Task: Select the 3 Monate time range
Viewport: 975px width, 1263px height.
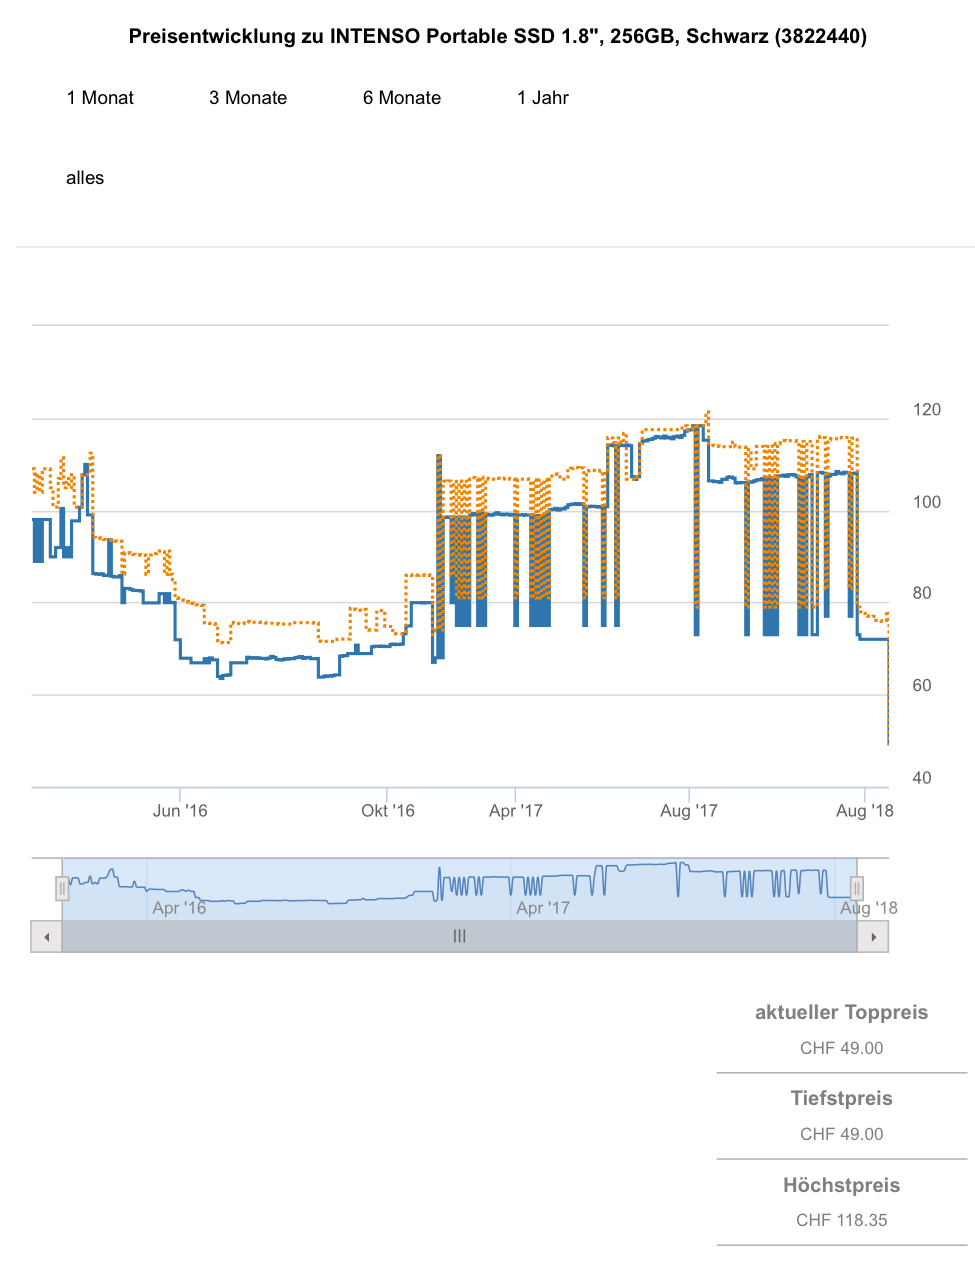Action: point(248,98)
